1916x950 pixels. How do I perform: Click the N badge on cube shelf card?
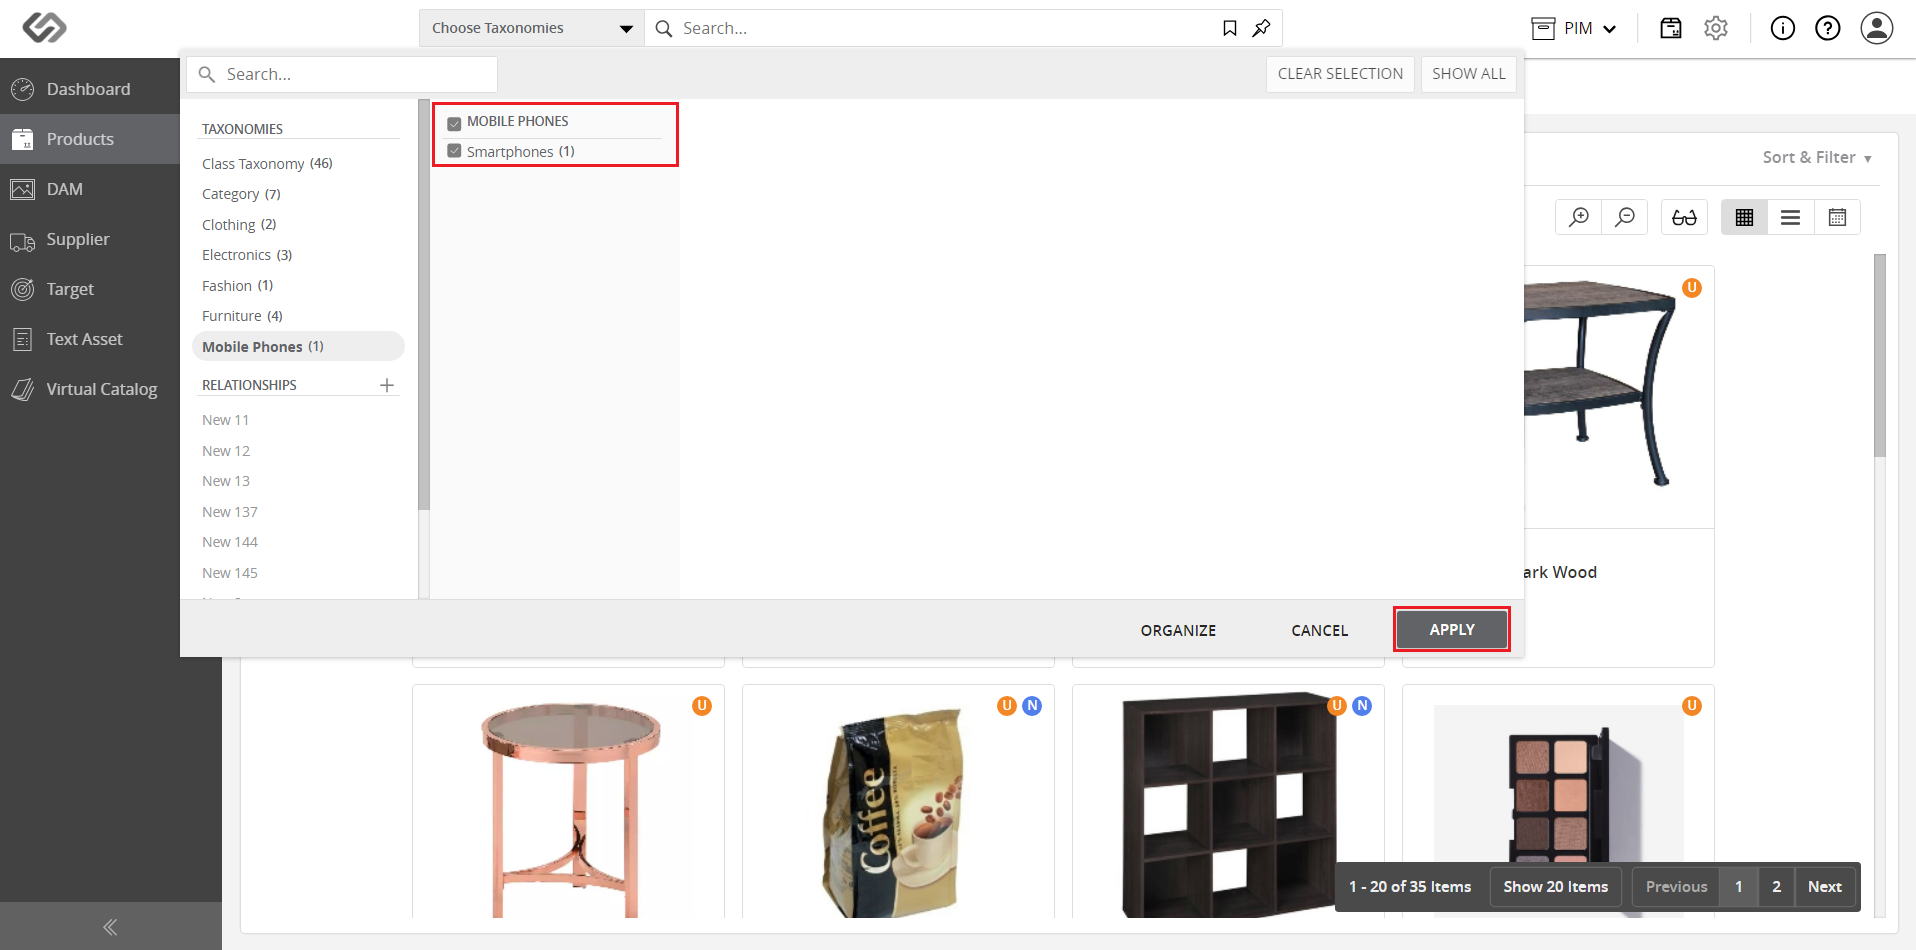pos(1362,706)
